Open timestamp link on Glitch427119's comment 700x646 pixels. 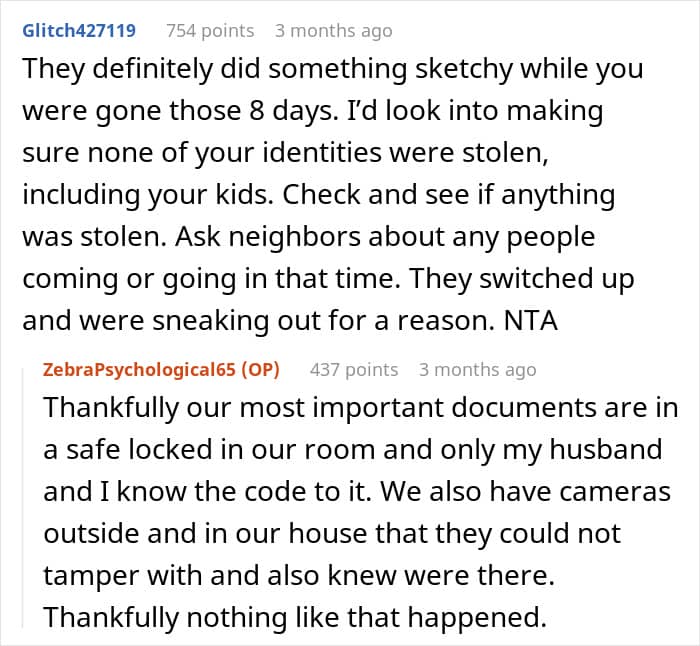333,31
